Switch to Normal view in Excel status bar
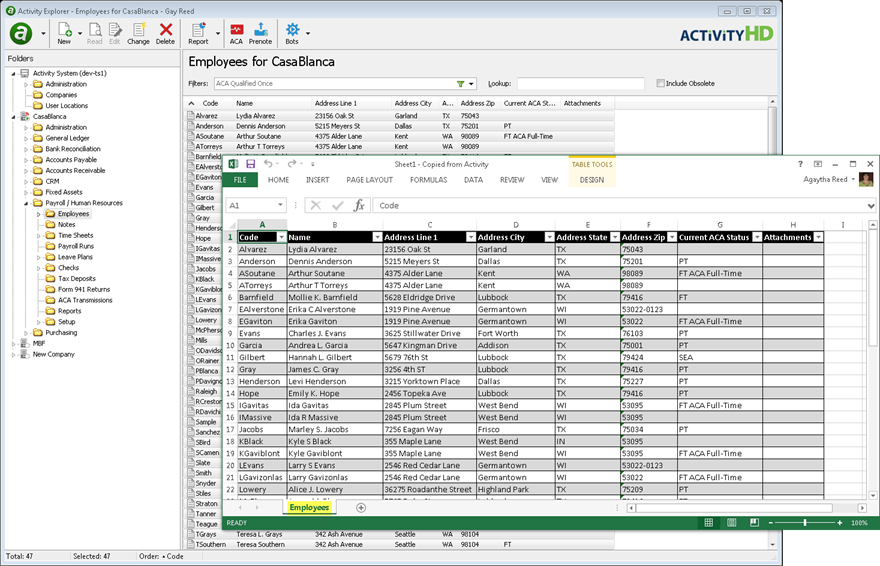 click(709, 522)
